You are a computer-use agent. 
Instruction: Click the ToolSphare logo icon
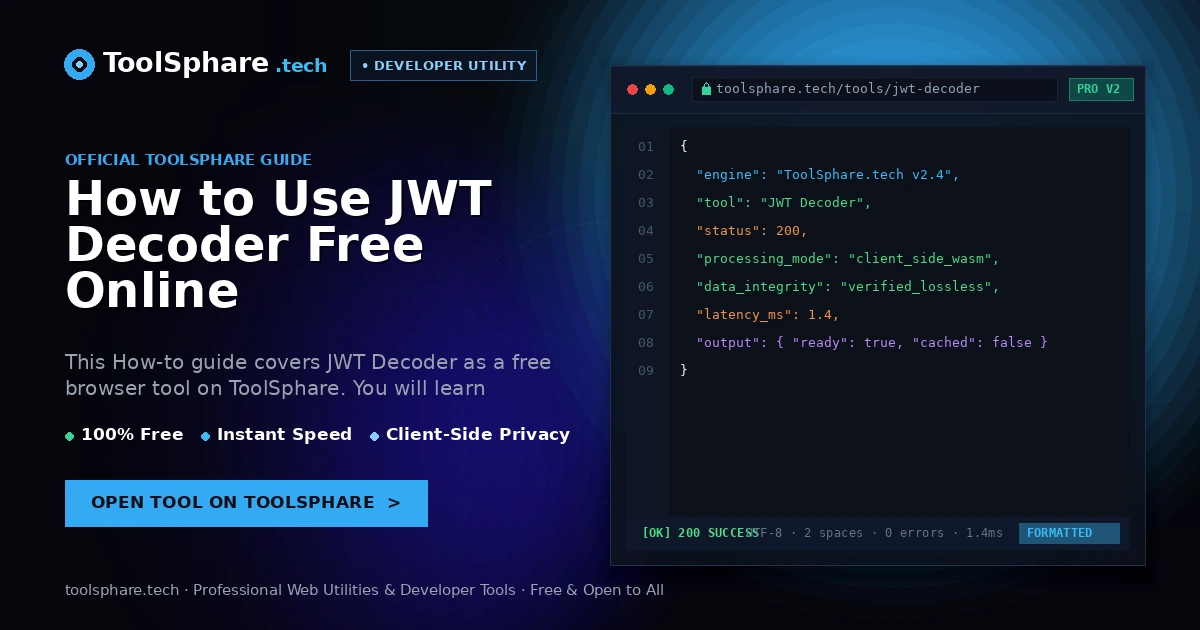click(x=79, y=64)
